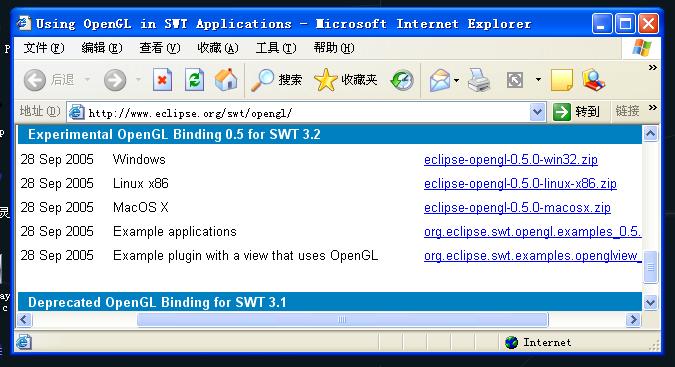Click the vertical scrollbar down arrow
The height and width of the screenshot is (367, 675).
[650, 302]
